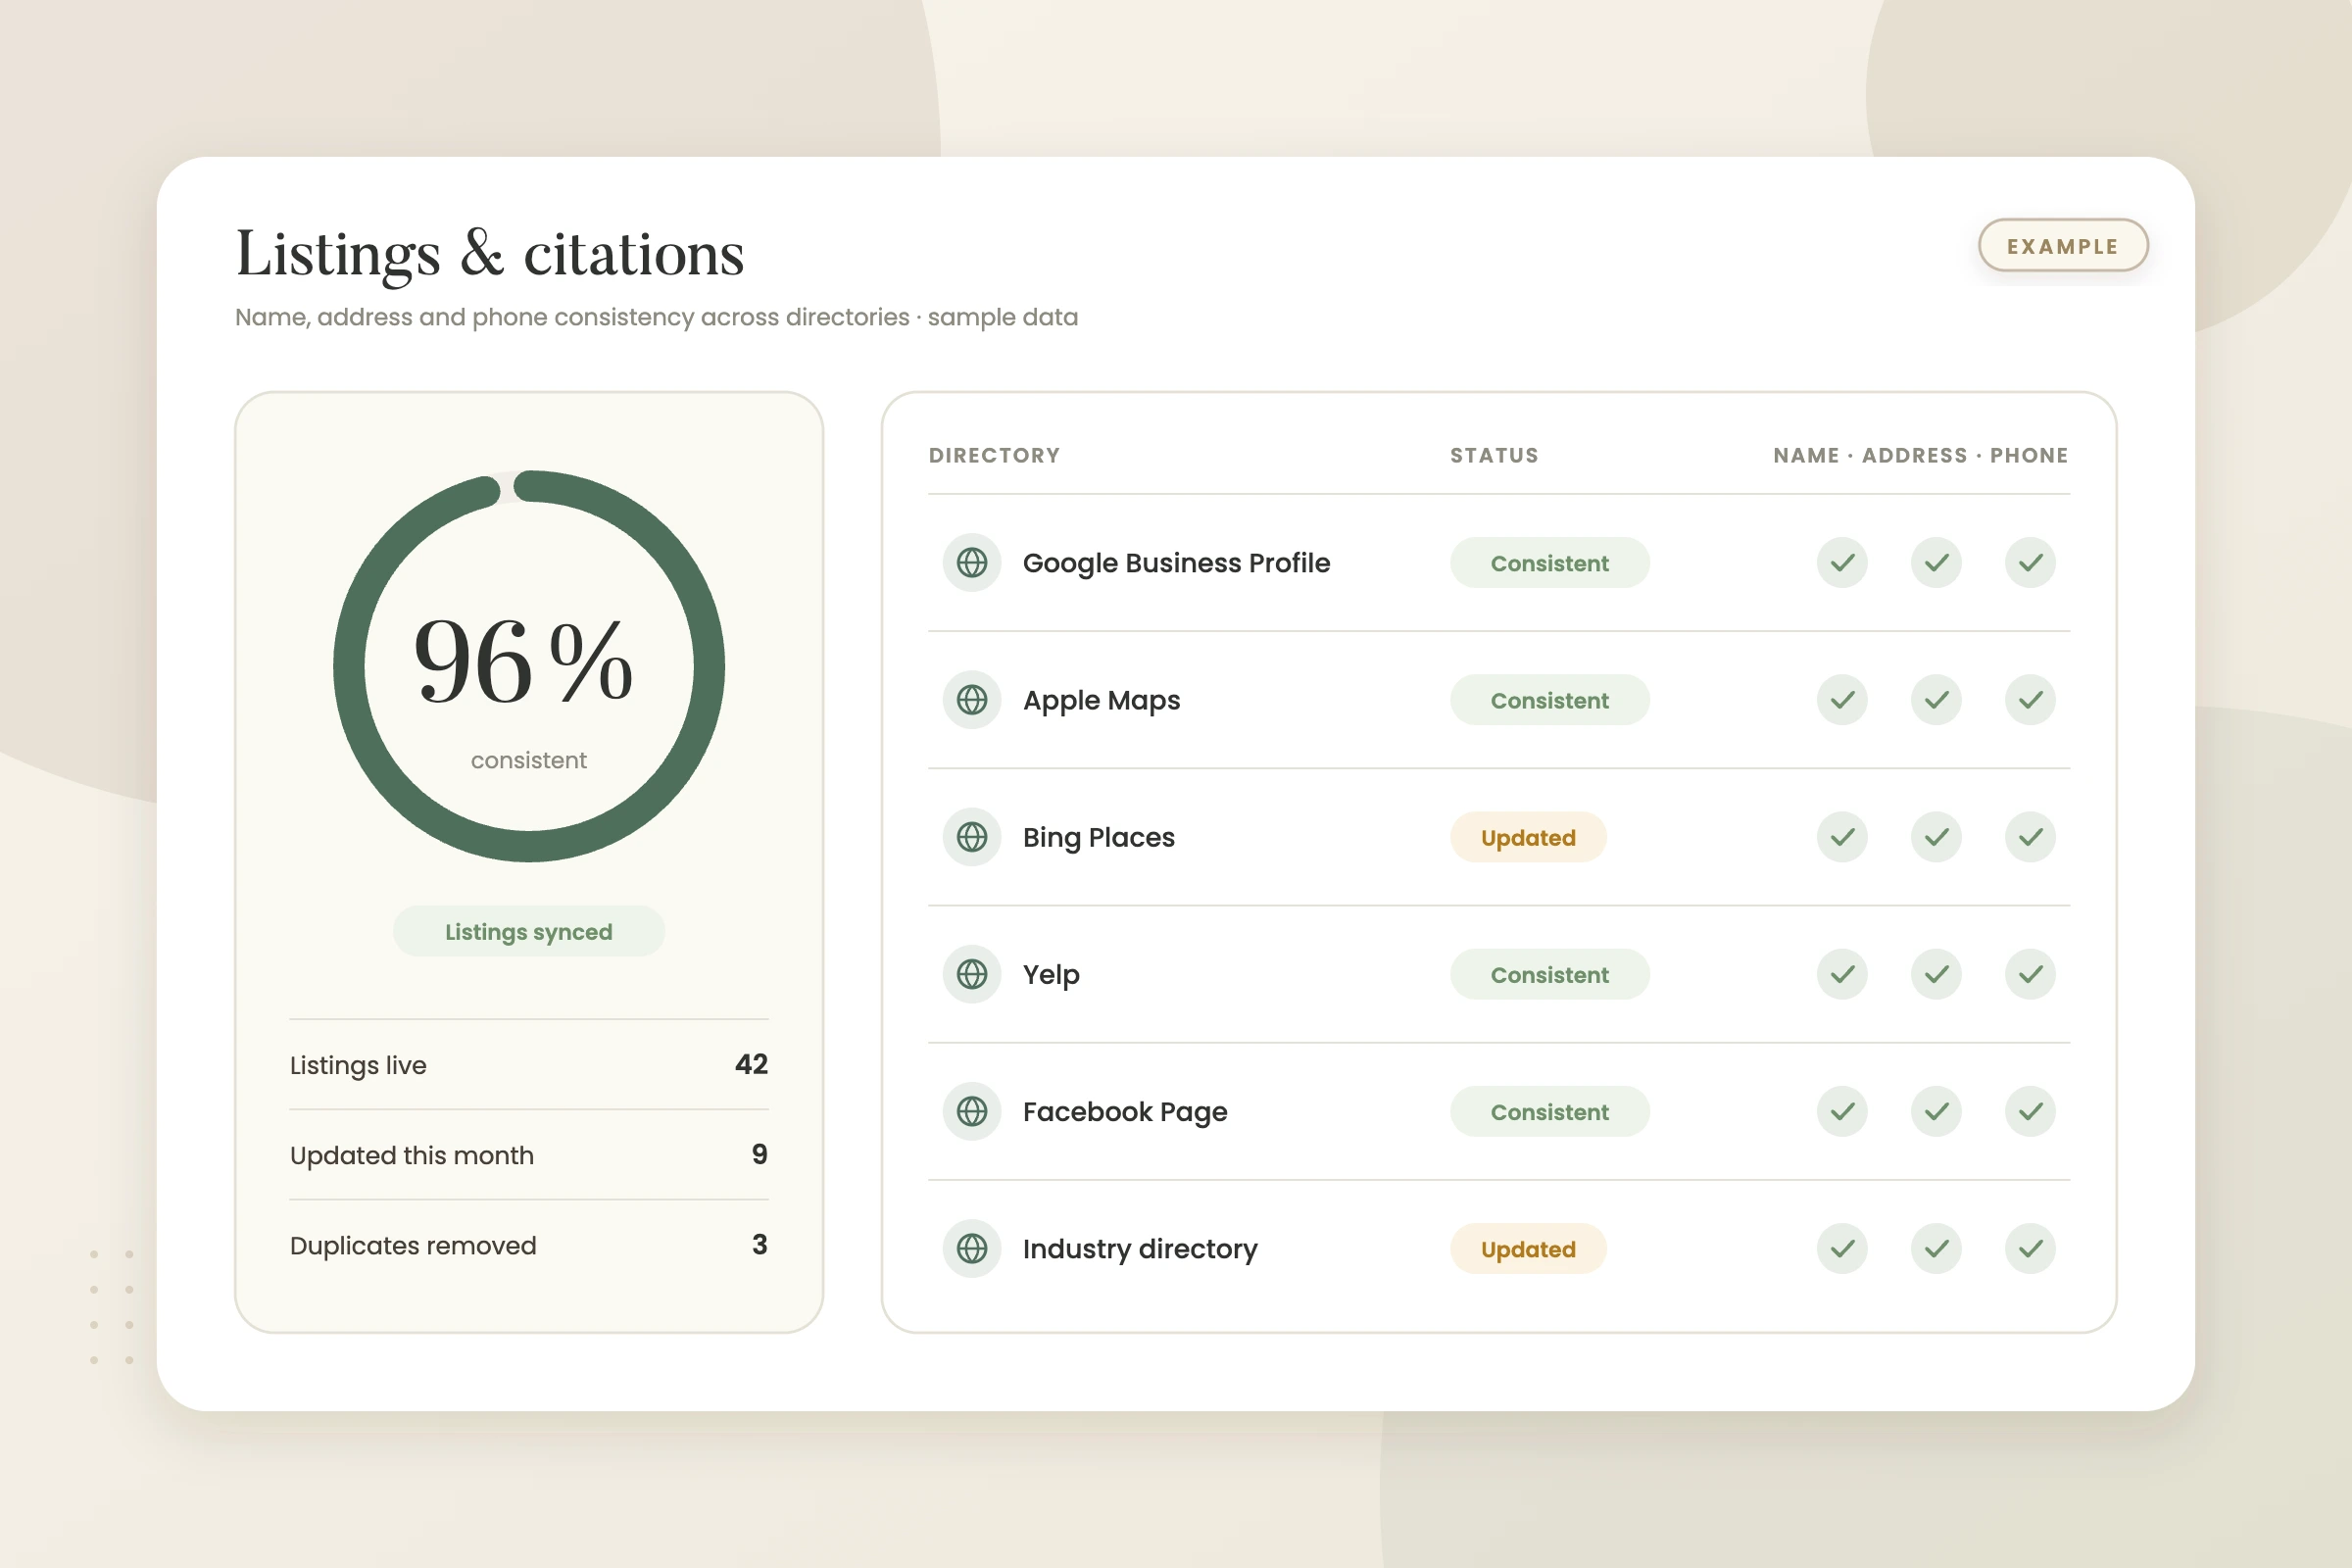Click the globe icon beside Bing Places
The image size is (2352, 1568).
point(972,837)
